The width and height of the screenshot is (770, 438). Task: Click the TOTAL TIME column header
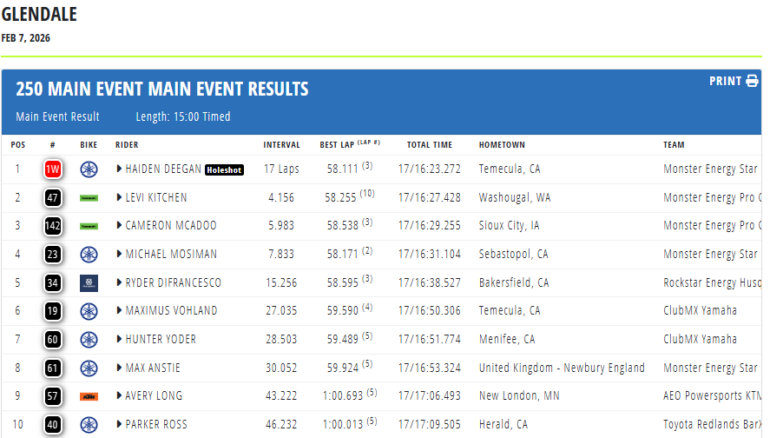point(429,144)
